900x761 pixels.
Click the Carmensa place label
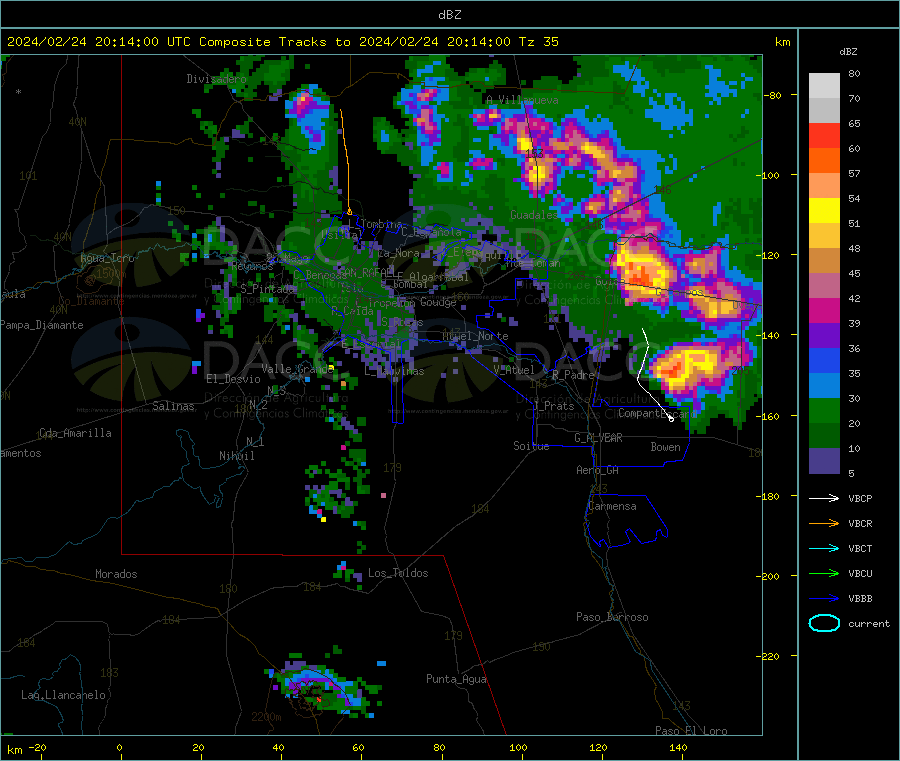pos(612,507)
